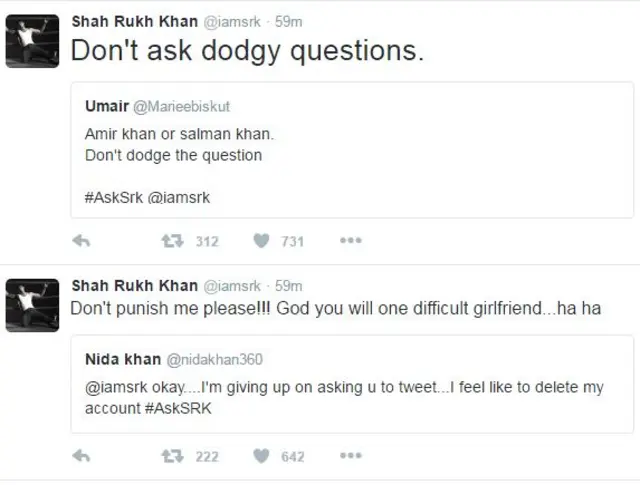Open the @iamsrk handle on the second tweet
Screen dimensions: 640x485
tap(232, 286)
